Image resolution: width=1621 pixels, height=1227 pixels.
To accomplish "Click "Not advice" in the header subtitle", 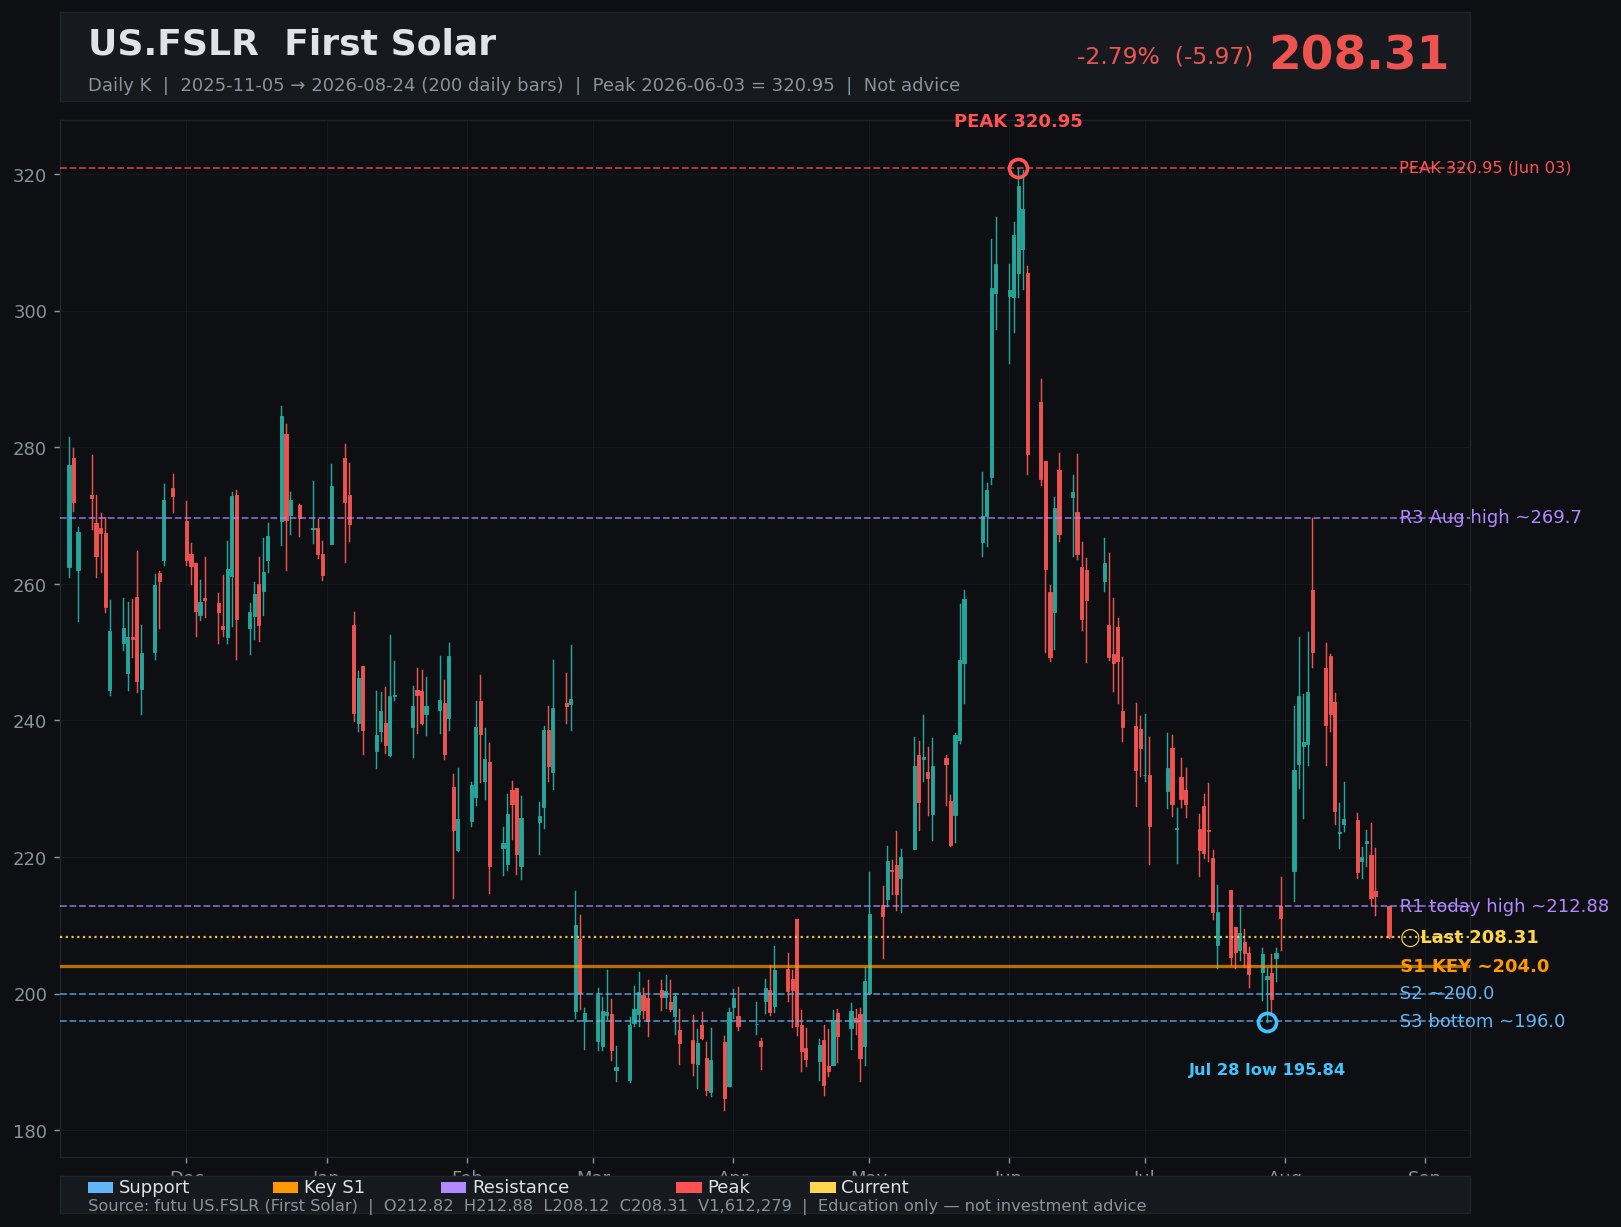I will 912,85.
